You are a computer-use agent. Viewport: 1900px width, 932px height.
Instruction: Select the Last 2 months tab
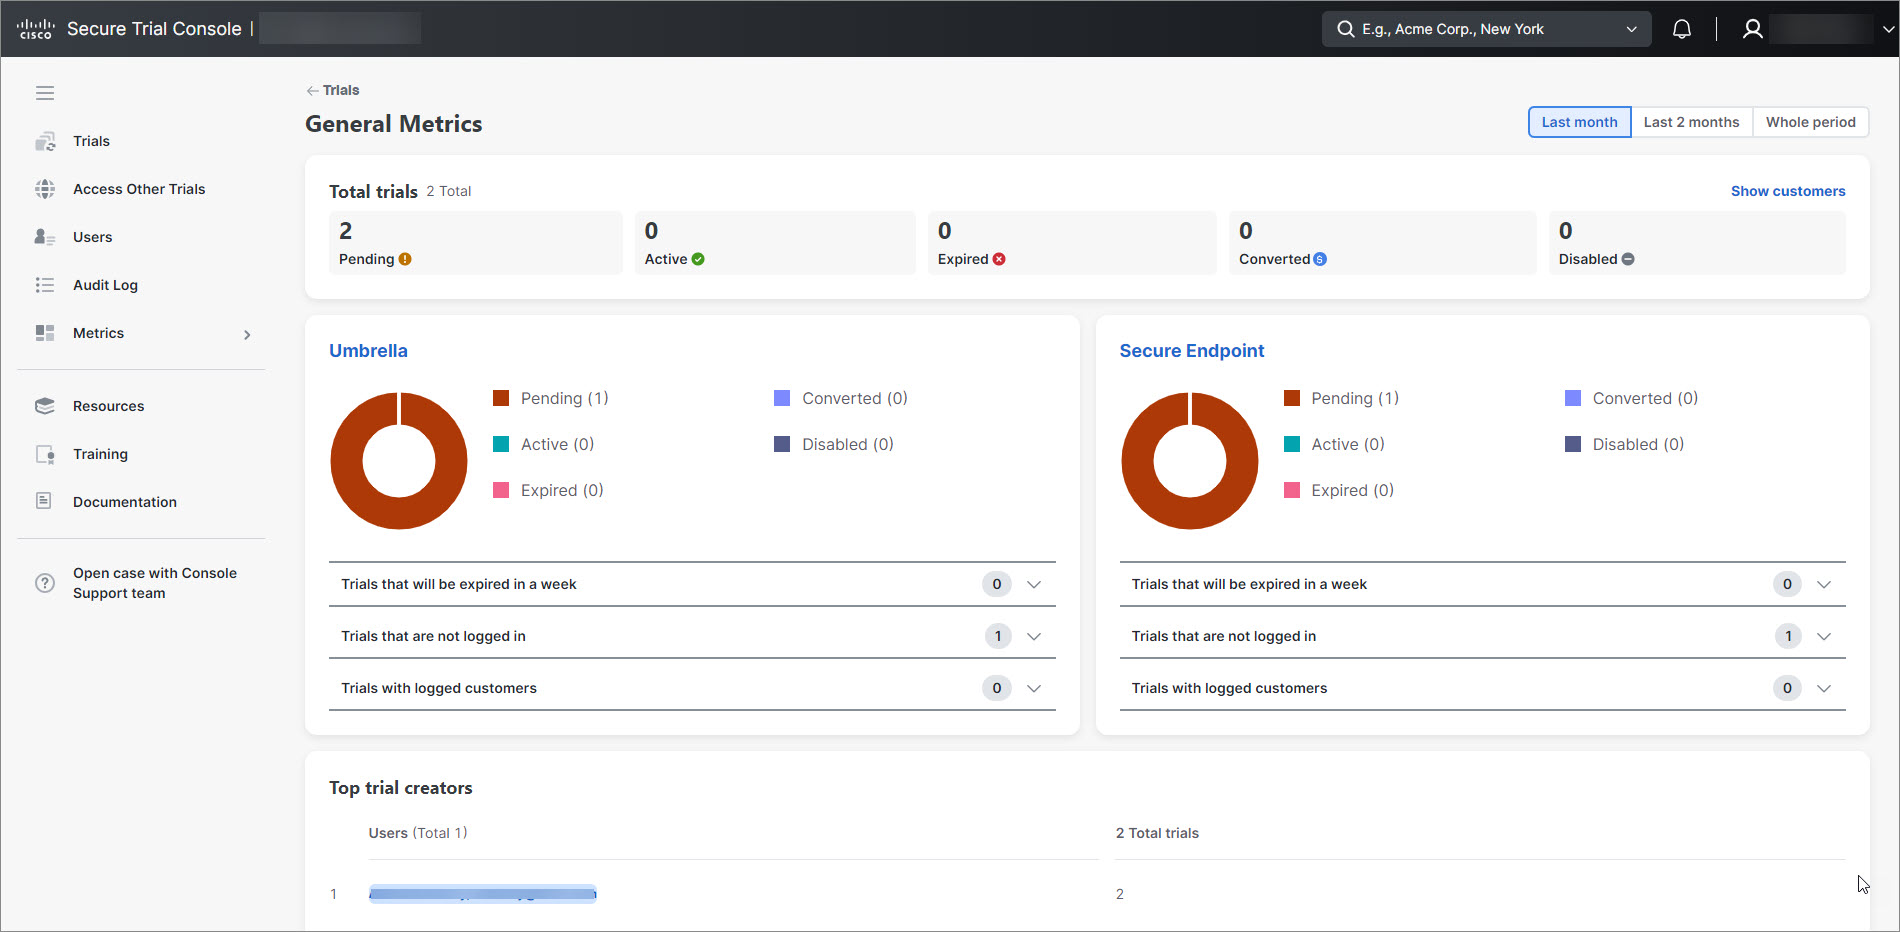coord(1691,122)
